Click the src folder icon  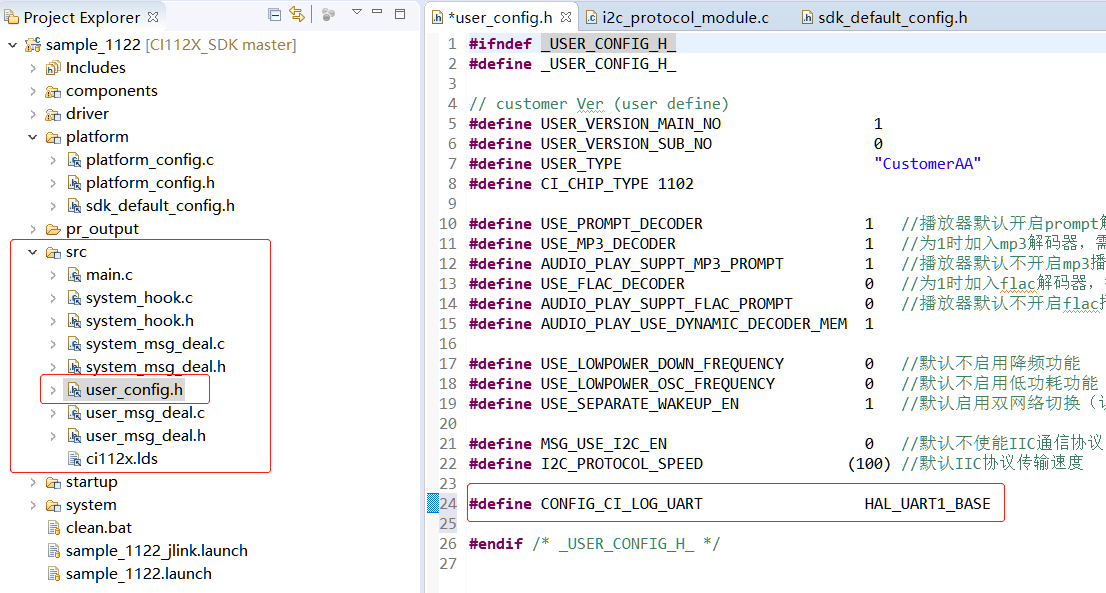[53, 252]
